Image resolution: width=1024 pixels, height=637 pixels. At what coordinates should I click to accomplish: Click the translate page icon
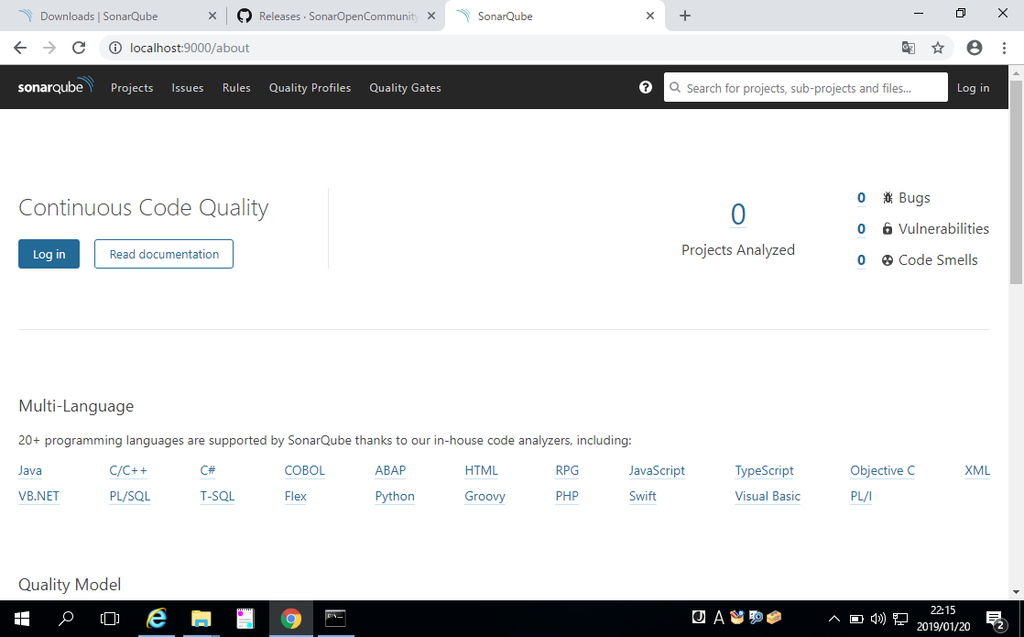tap(908, 48)
